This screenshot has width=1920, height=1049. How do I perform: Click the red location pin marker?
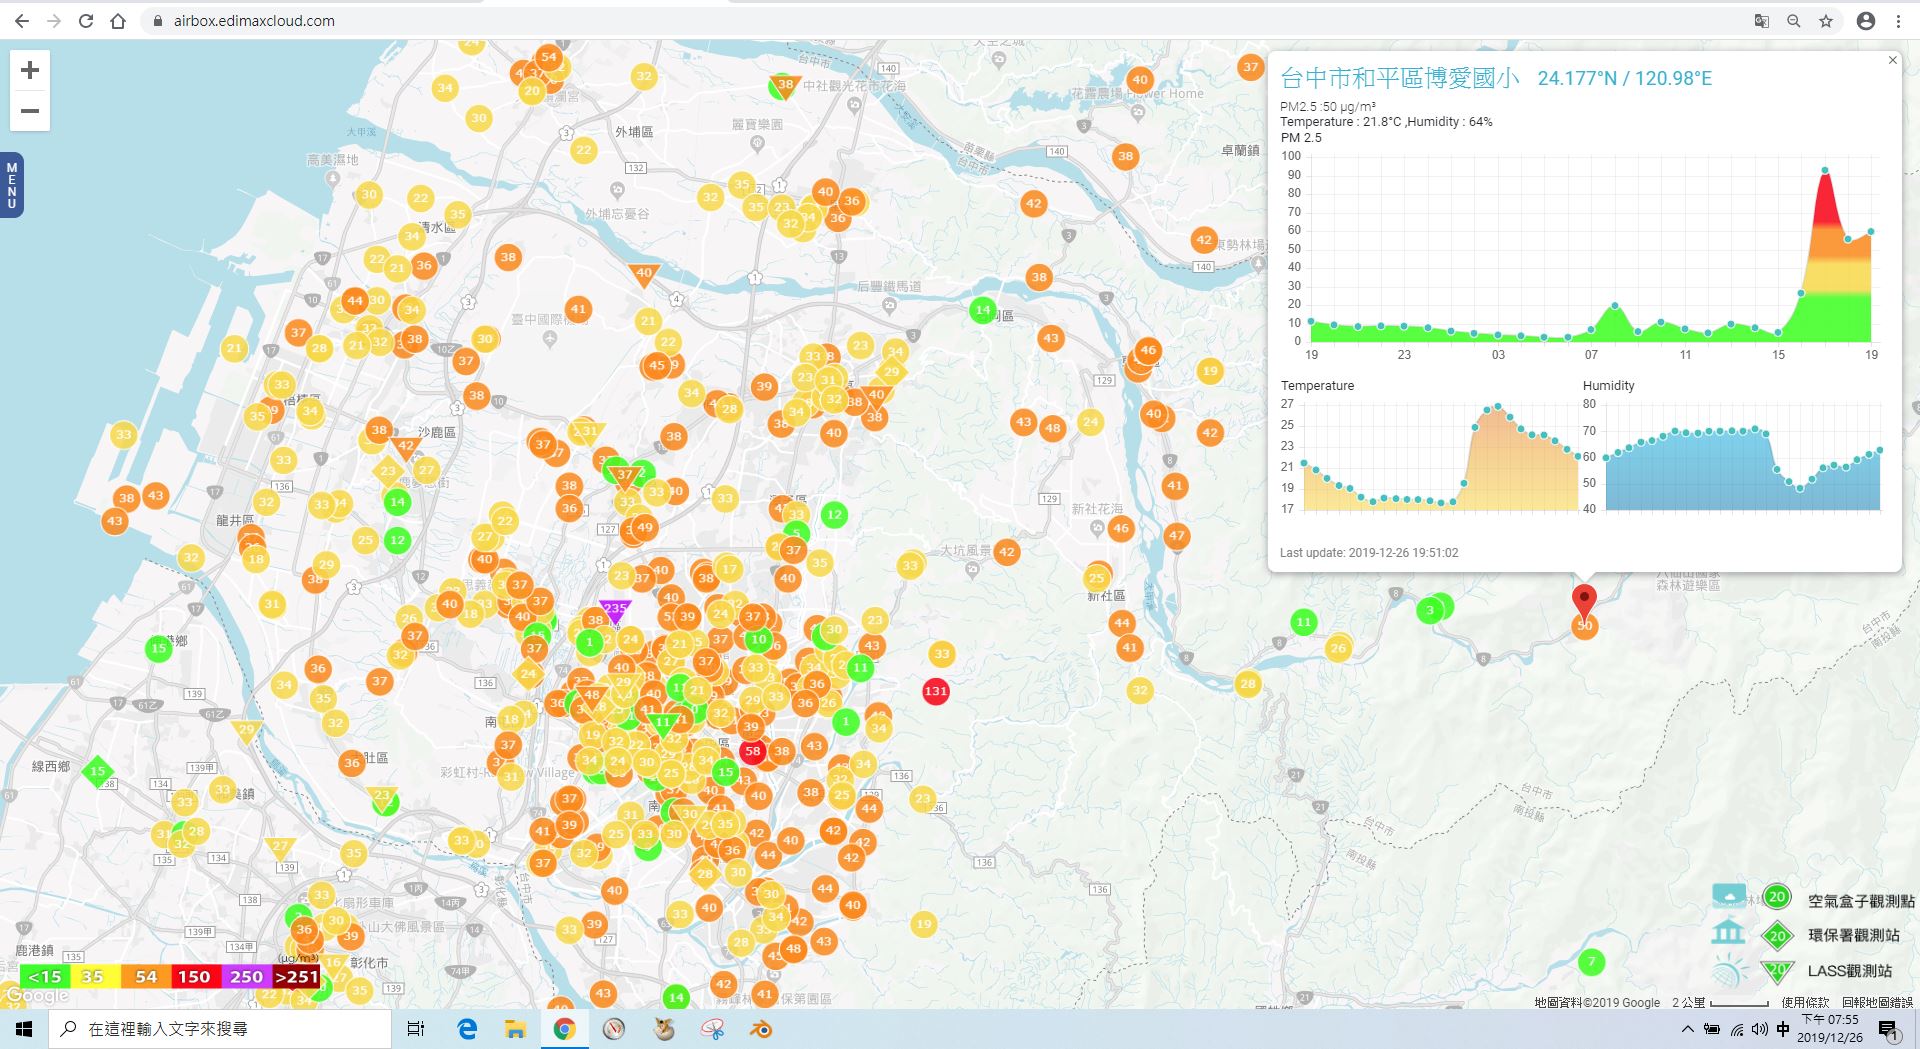[1584, 602]
